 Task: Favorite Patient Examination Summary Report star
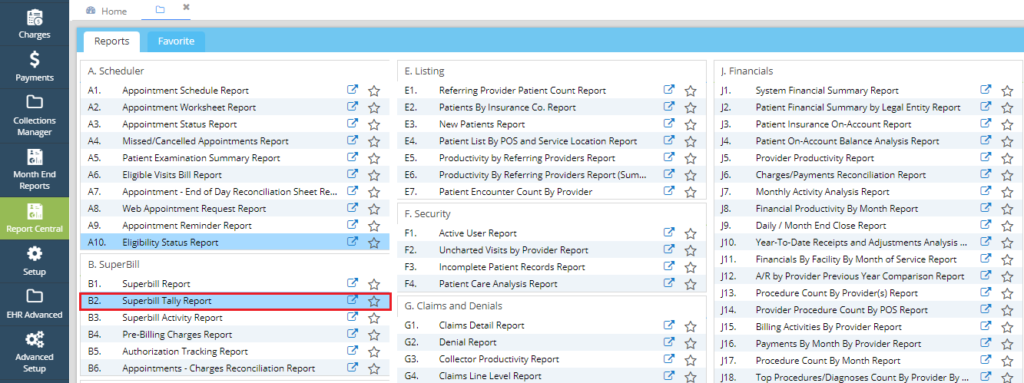pos(374,158)
